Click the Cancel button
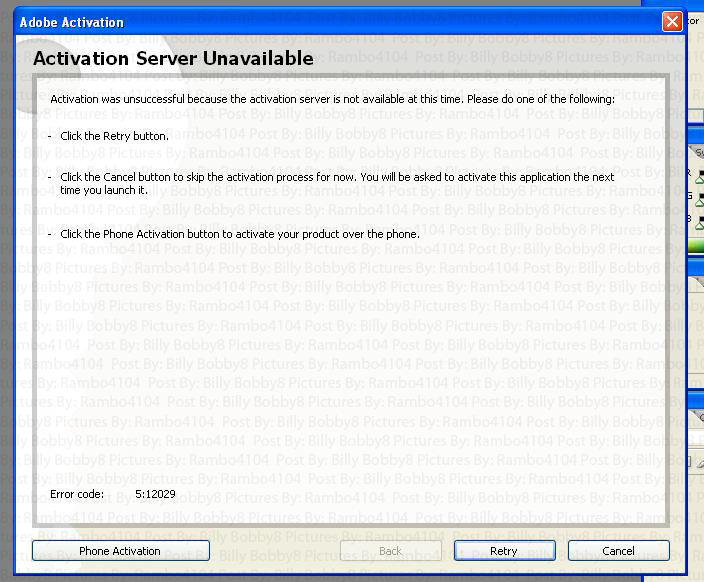The width and height of the screenshot is (704, 582). [x=618, y=551]
